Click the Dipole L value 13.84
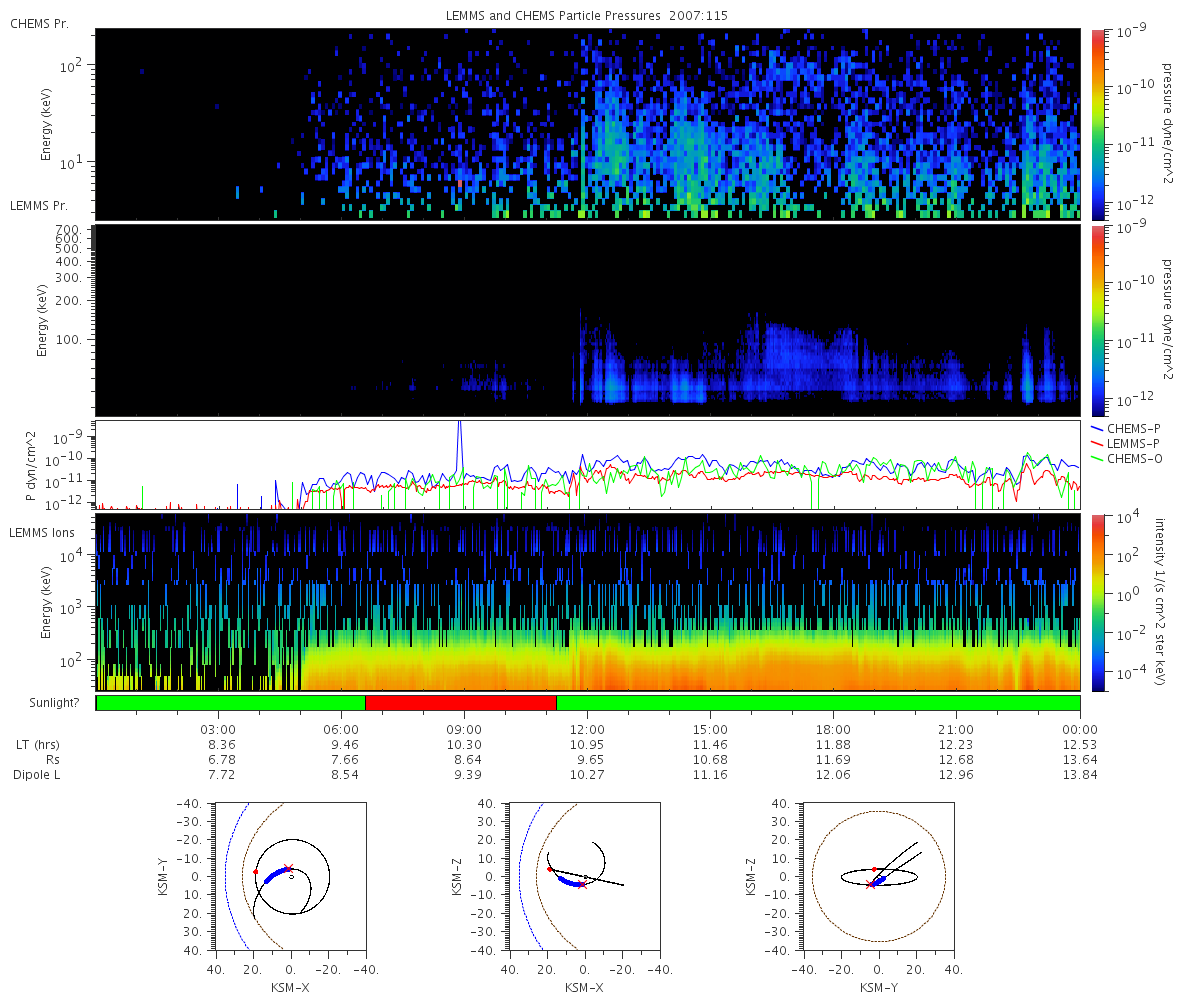1200x1000 pixels. point(1080,775)
